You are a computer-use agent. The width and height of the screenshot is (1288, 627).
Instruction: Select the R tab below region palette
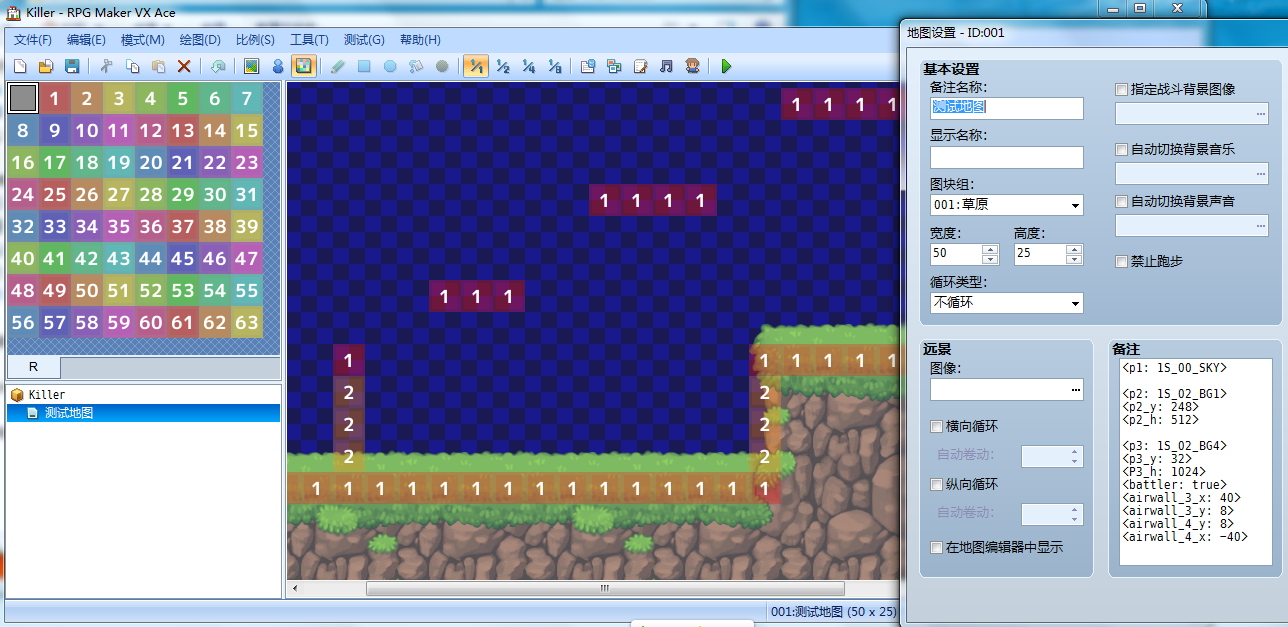33,367
